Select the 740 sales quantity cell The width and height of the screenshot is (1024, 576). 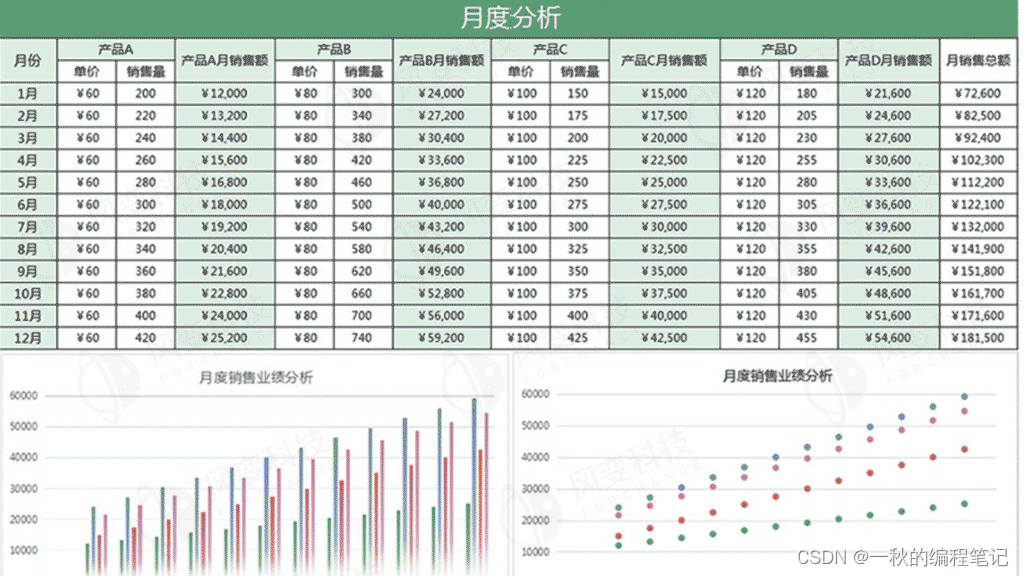coord(362,338)
